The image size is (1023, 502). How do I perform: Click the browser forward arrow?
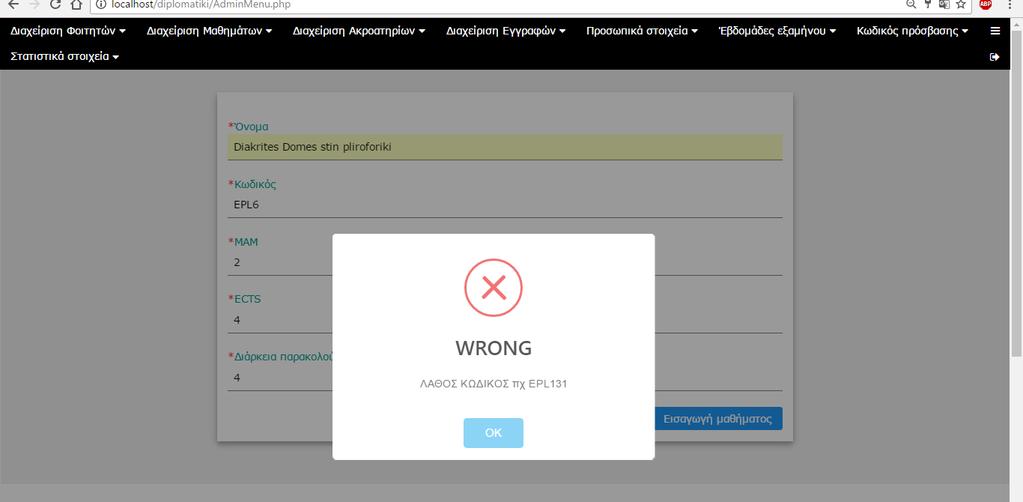[x=35, y=4]
